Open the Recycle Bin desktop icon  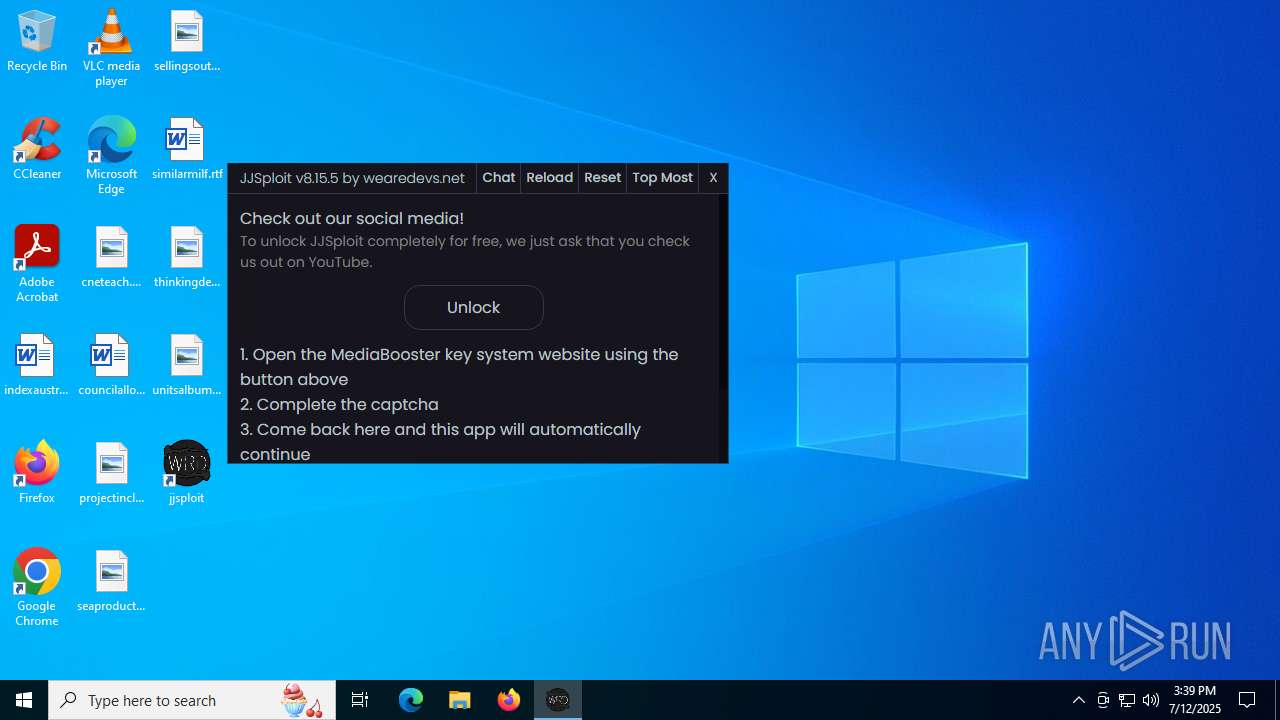click(37, 42)
